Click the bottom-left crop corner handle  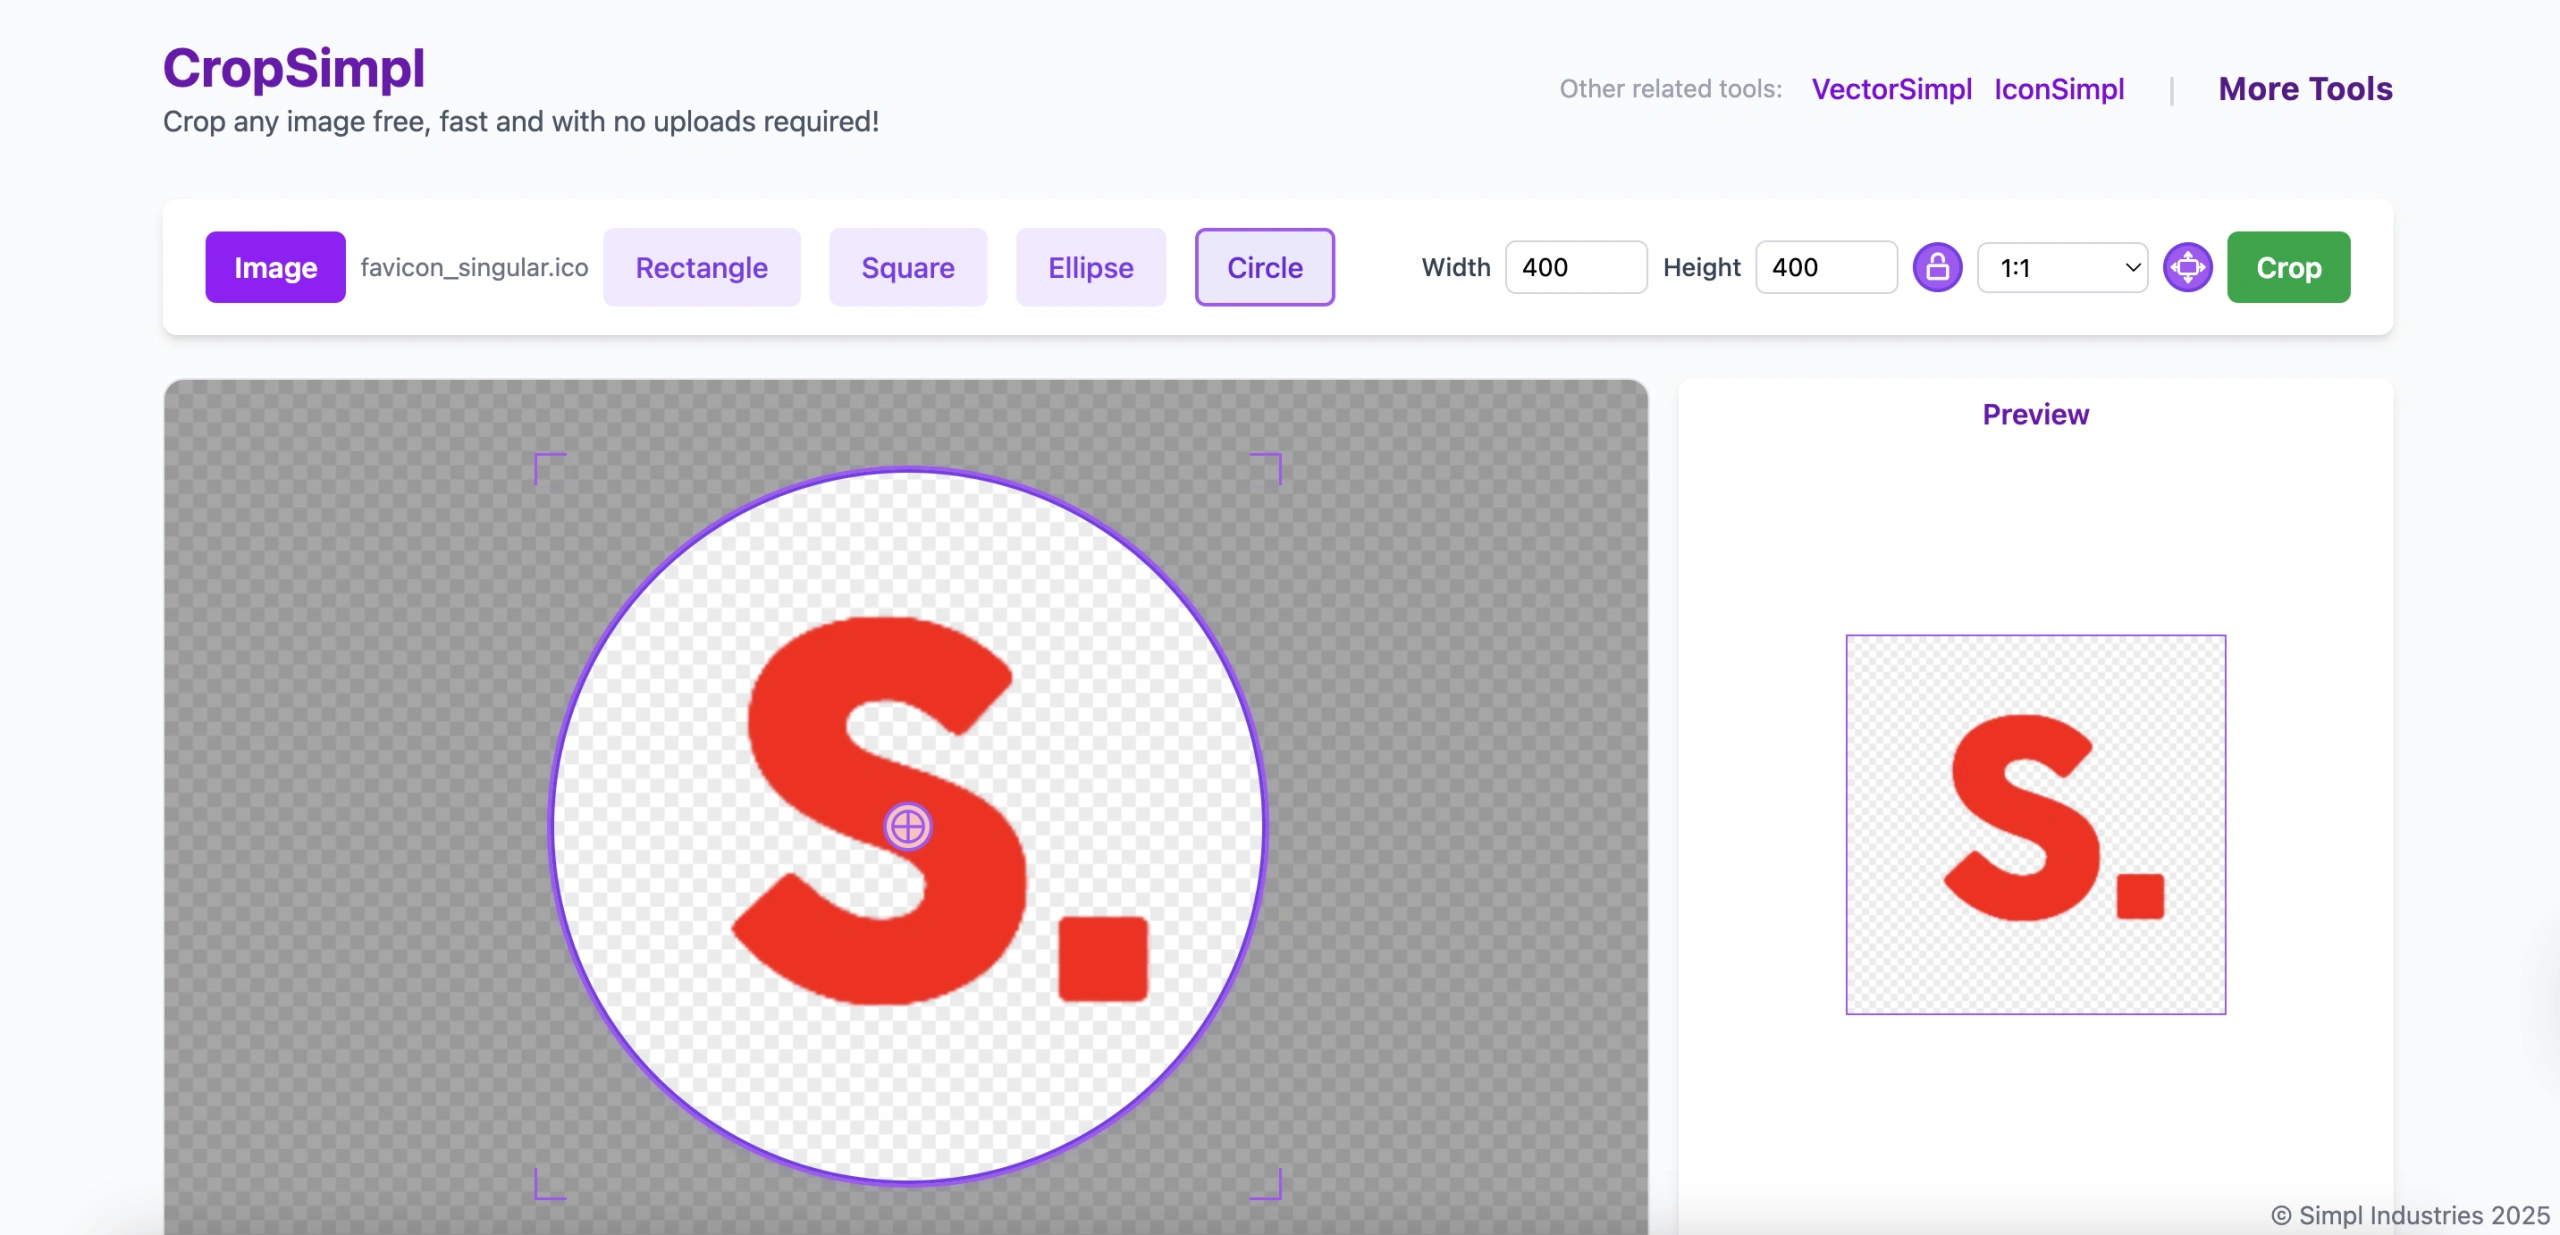coord(541,1192)
